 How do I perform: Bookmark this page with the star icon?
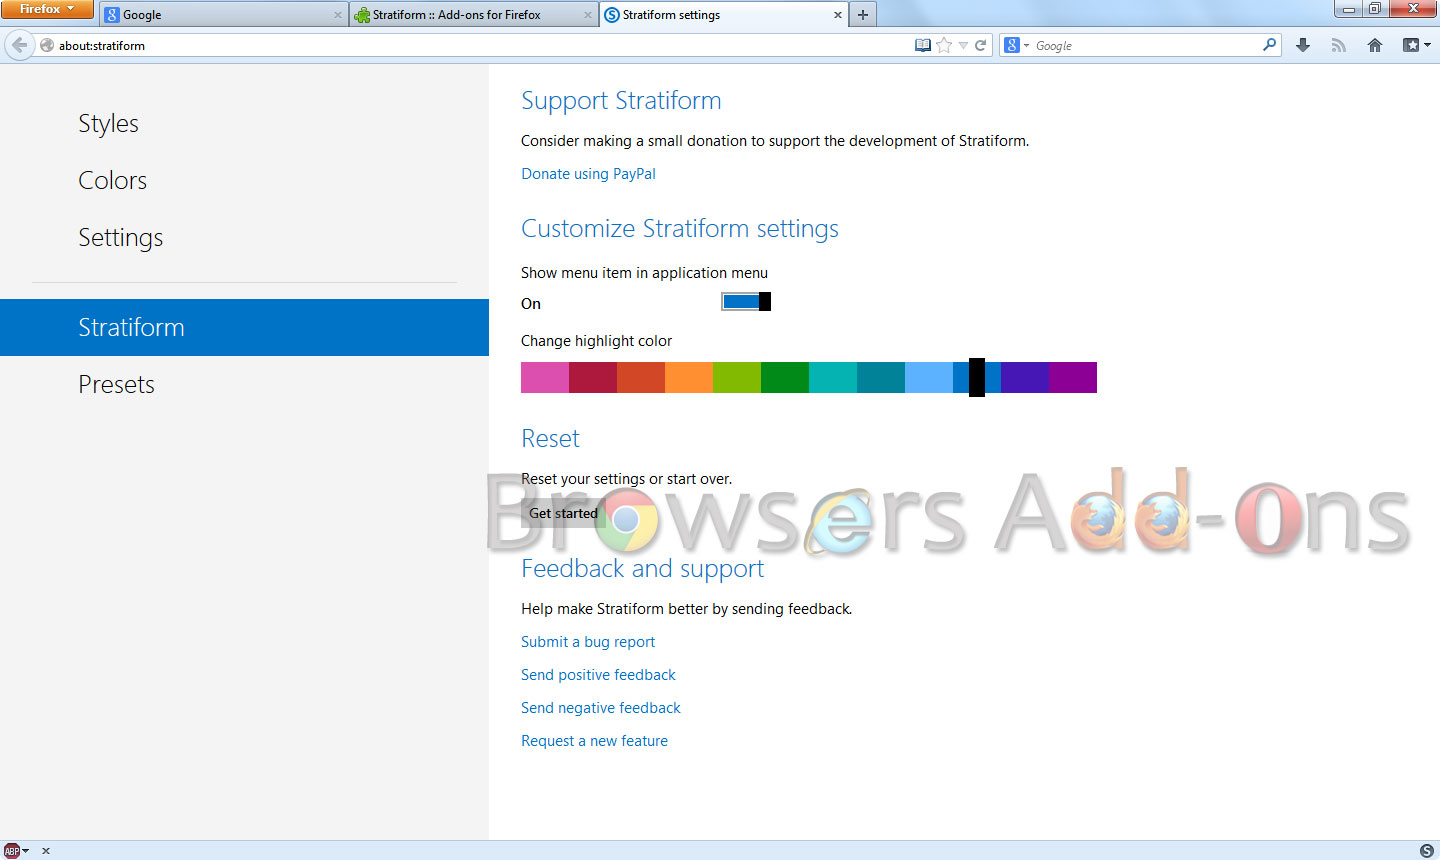[944, 45]
